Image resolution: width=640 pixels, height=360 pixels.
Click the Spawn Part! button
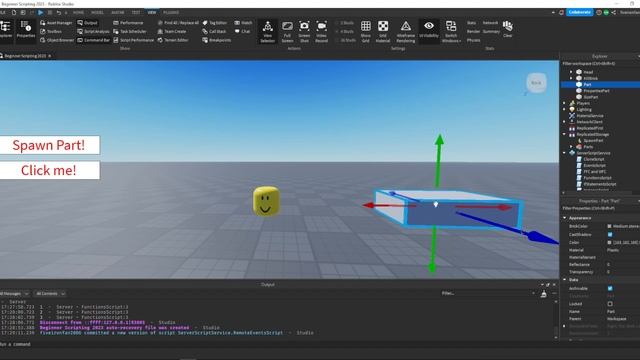pos(49,145)
